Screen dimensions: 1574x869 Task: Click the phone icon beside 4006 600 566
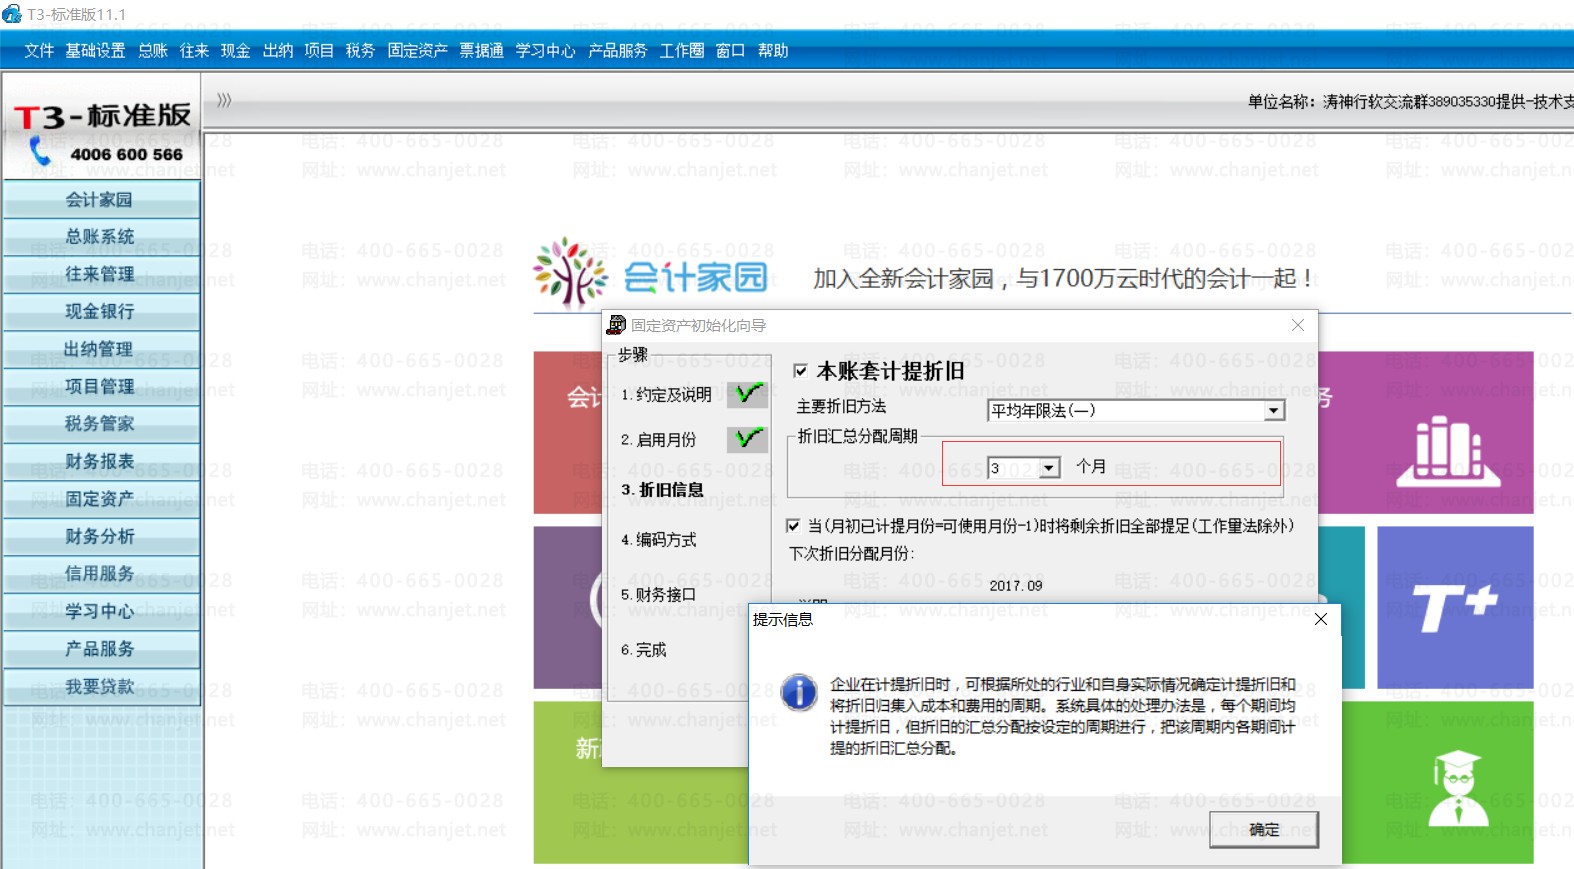click(40, 152)
